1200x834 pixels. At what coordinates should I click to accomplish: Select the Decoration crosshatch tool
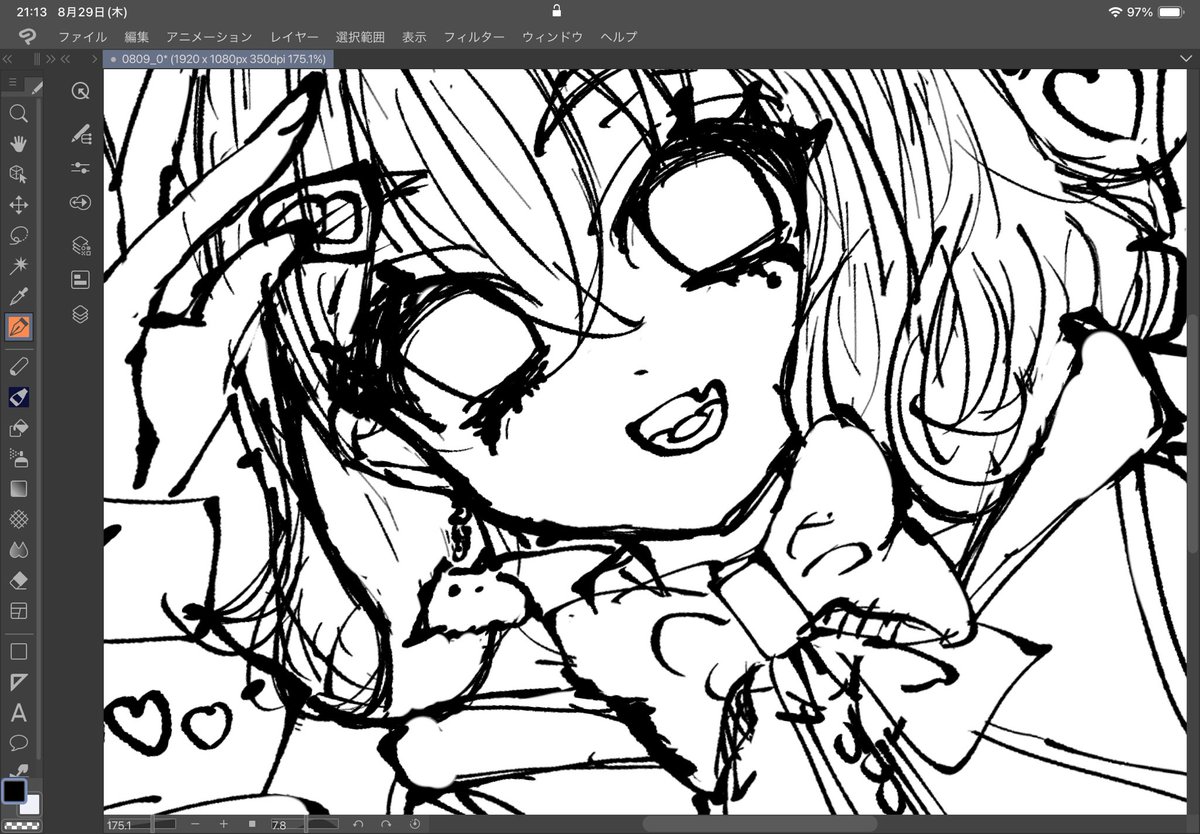click(18, 519)
